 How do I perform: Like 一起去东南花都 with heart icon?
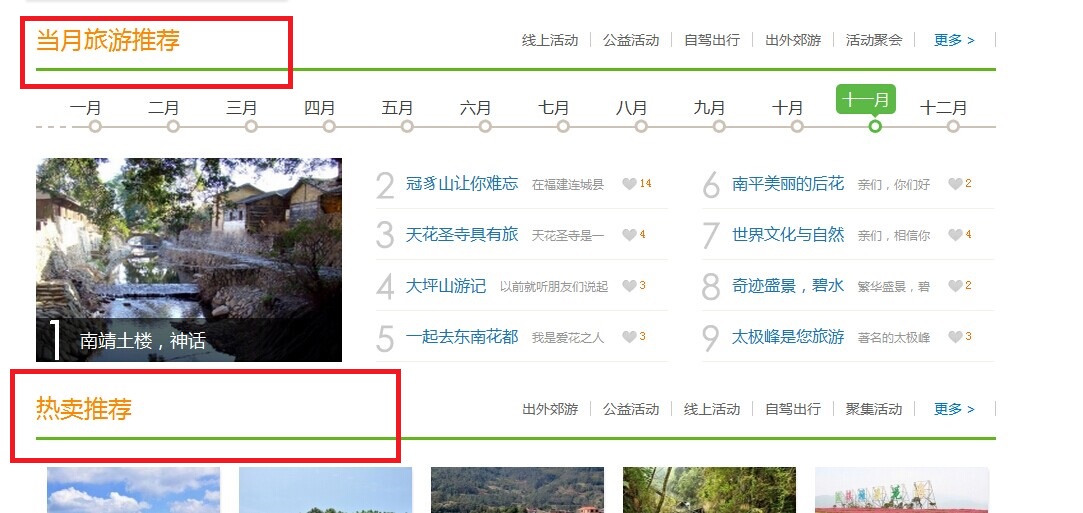(629, 337)
